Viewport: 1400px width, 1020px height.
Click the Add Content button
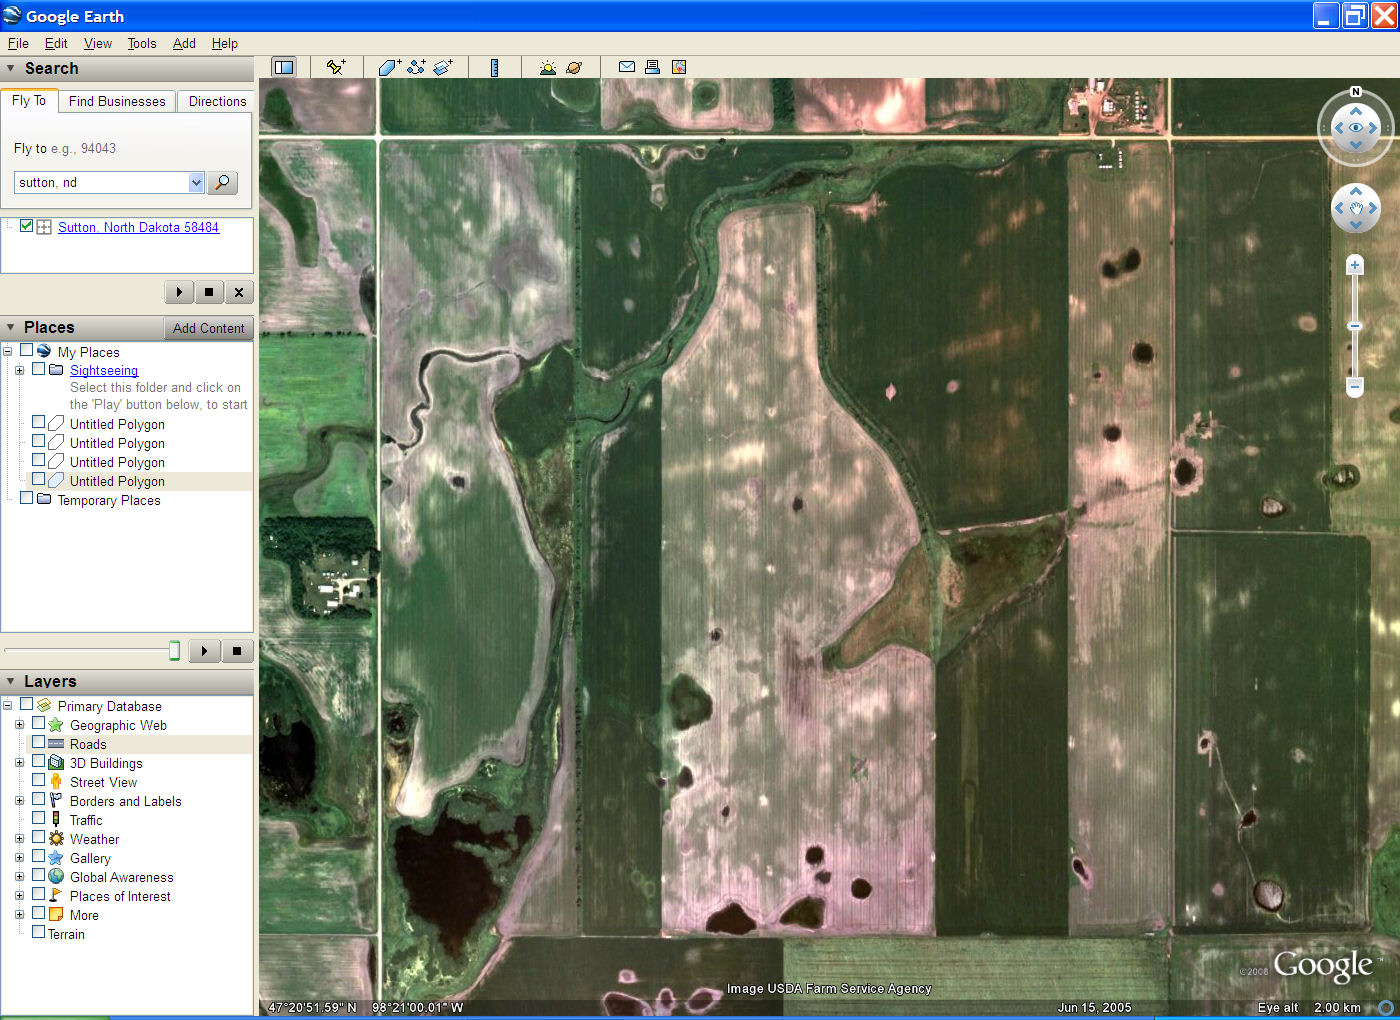[208, 328]
